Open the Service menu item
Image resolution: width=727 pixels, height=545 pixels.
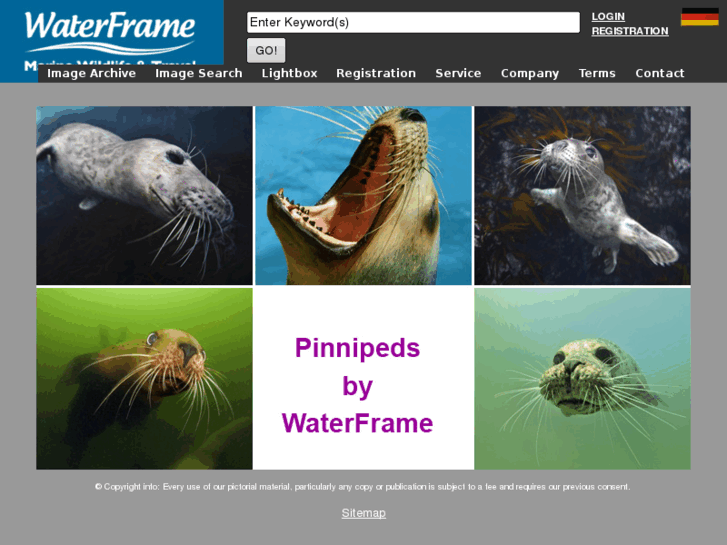click(458, 73)
